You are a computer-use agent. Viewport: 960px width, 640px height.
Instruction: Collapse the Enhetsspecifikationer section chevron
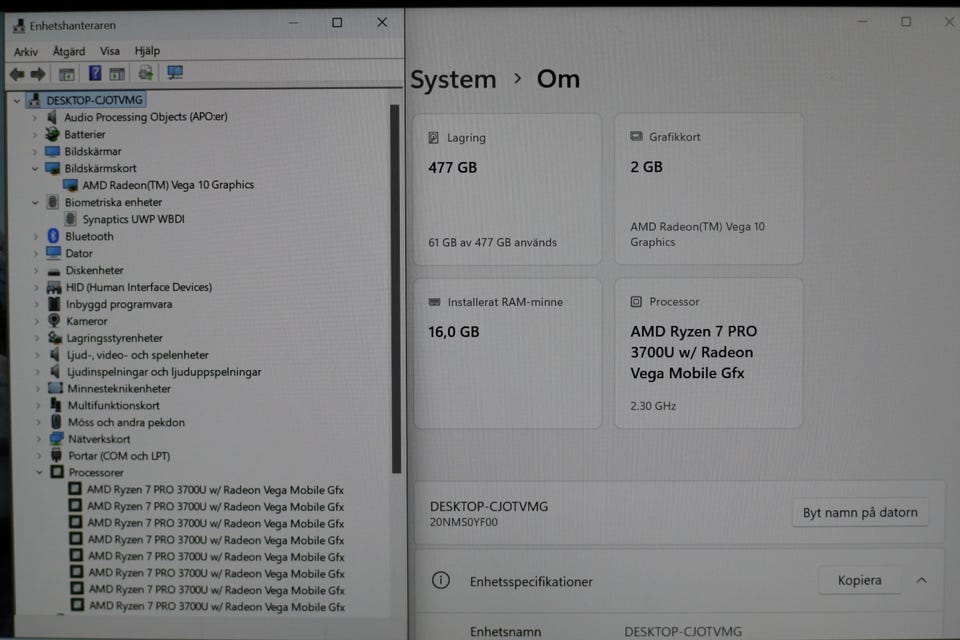pyautogui.click(x=921, y=580)
